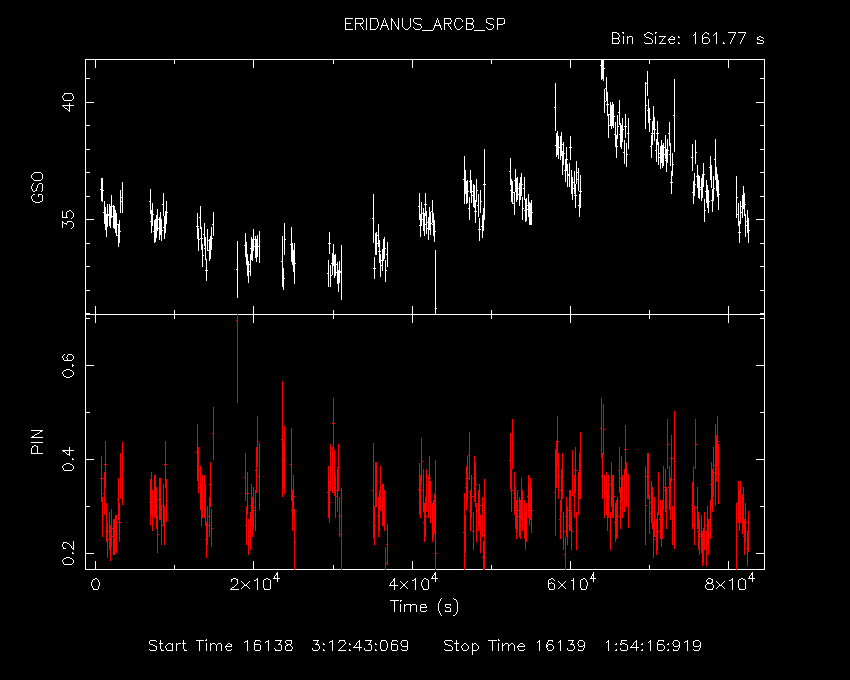This screenshot has height=680, width=850.
Task: Click the time axis value 8×10^4
Action: click(730, 583)
